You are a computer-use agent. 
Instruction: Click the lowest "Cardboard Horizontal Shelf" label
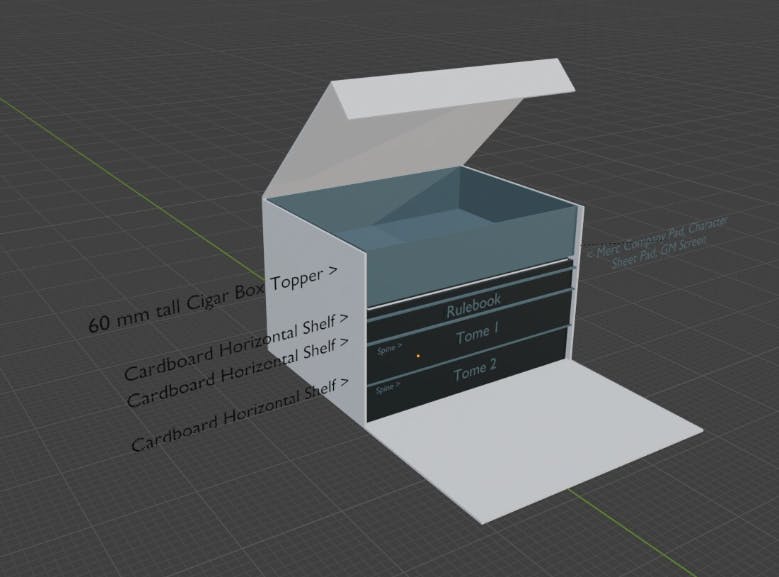tap(240, 413)
